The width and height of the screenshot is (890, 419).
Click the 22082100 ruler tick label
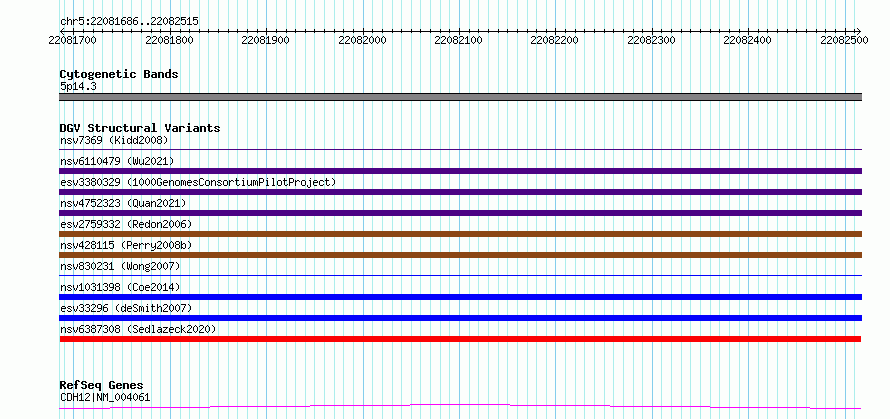(x=458, y=40)
